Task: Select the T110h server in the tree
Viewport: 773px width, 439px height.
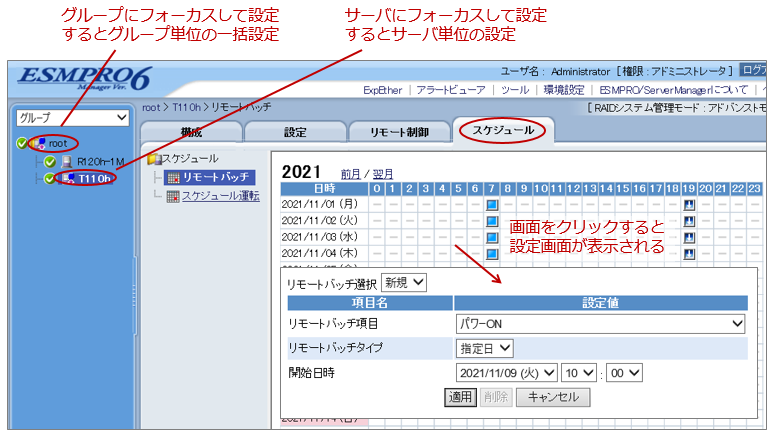Action: 95,179
